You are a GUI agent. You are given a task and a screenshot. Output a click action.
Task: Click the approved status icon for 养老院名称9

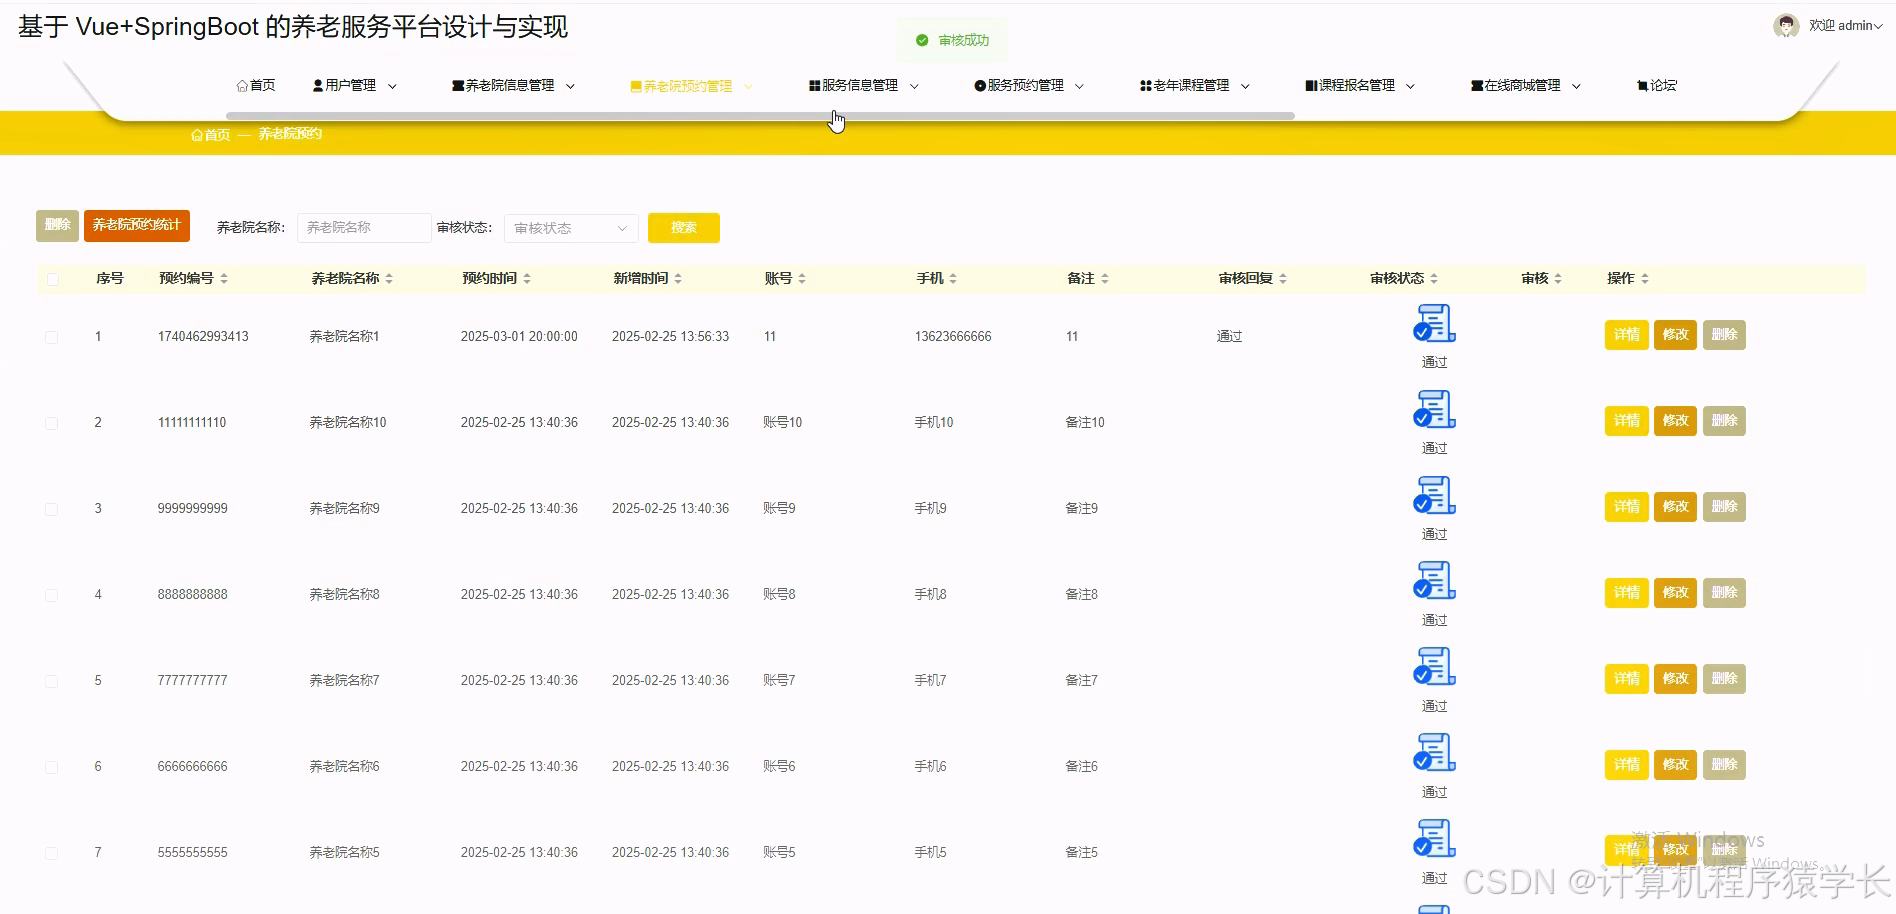pos(1434,495)
